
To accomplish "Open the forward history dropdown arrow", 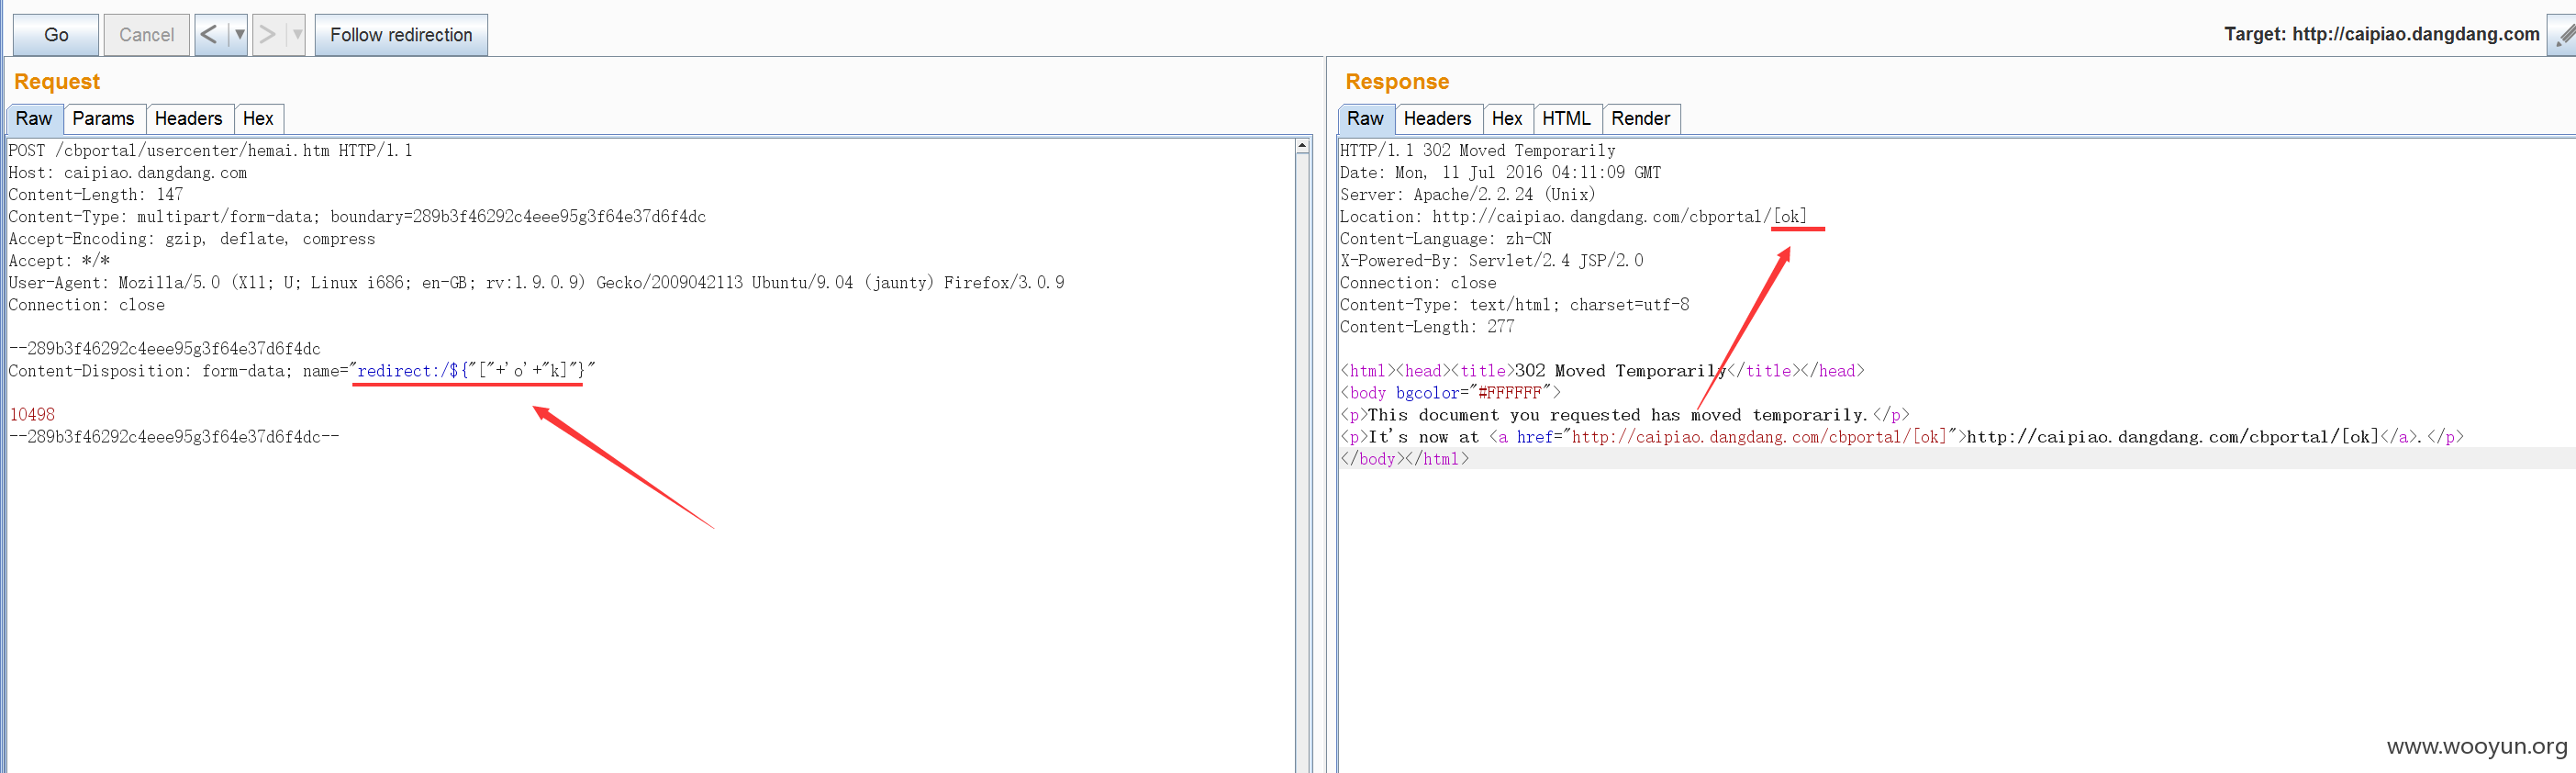I will point(296,35).
